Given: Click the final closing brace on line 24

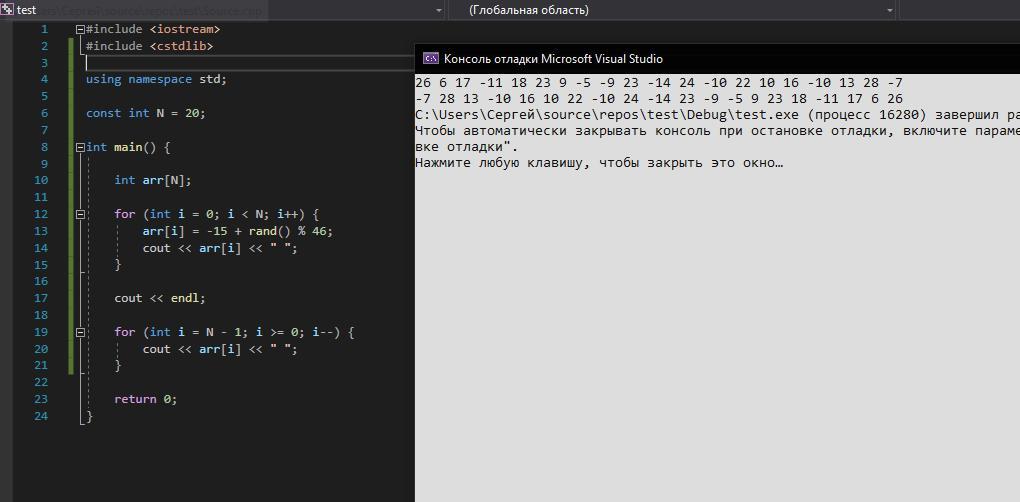Looking at the screenshot, I should point(90,416).
